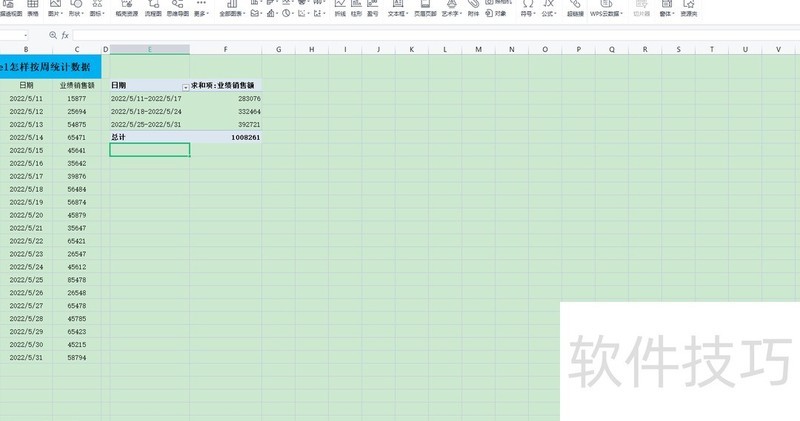The height and width of the screenshot is (421, 800).
Task: Select the date cell 2022/5/11
Action: (x=26, y=98)
